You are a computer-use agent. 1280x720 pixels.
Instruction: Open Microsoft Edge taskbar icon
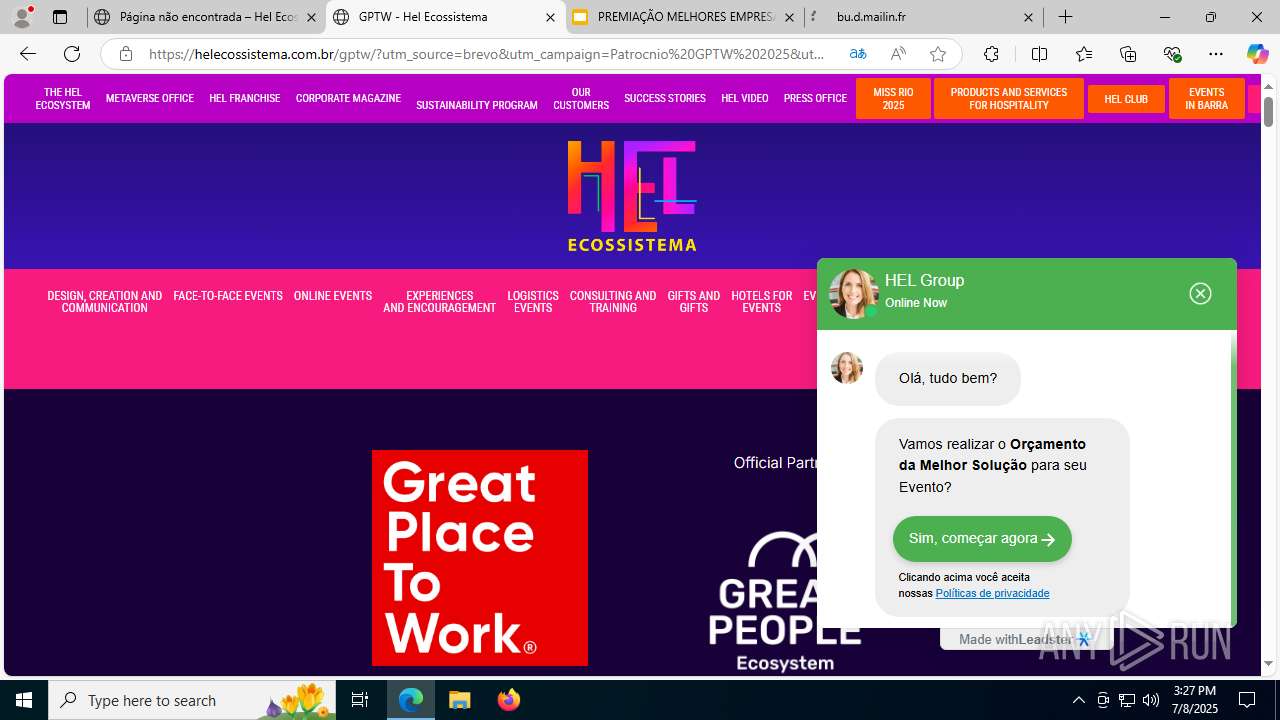click(411, 700)
